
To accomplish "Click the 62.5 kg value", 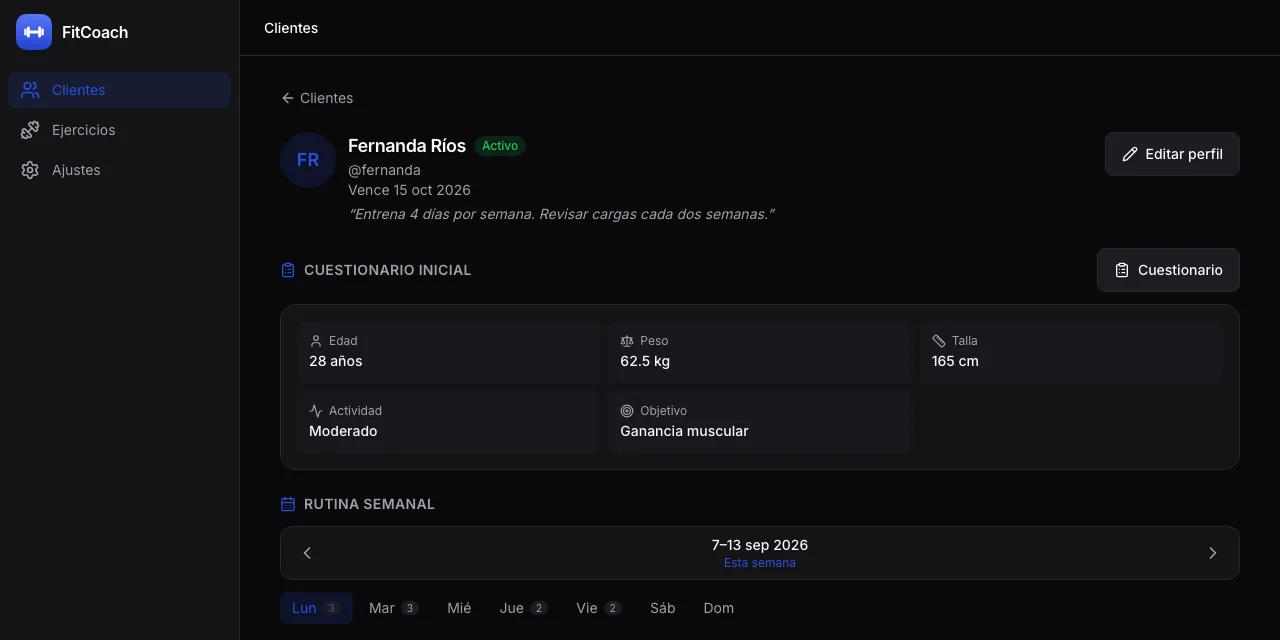I will 645,361.
